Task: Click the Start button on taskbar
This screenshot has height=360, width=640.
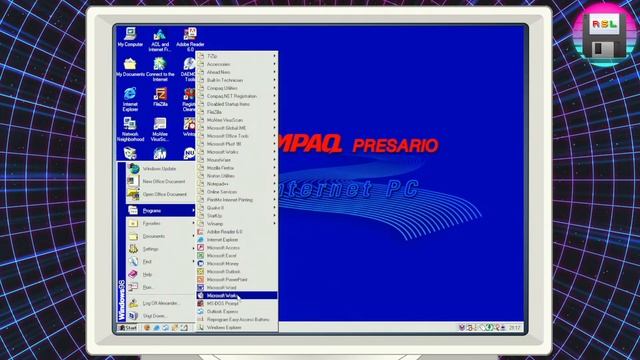Action: point(128,328)
